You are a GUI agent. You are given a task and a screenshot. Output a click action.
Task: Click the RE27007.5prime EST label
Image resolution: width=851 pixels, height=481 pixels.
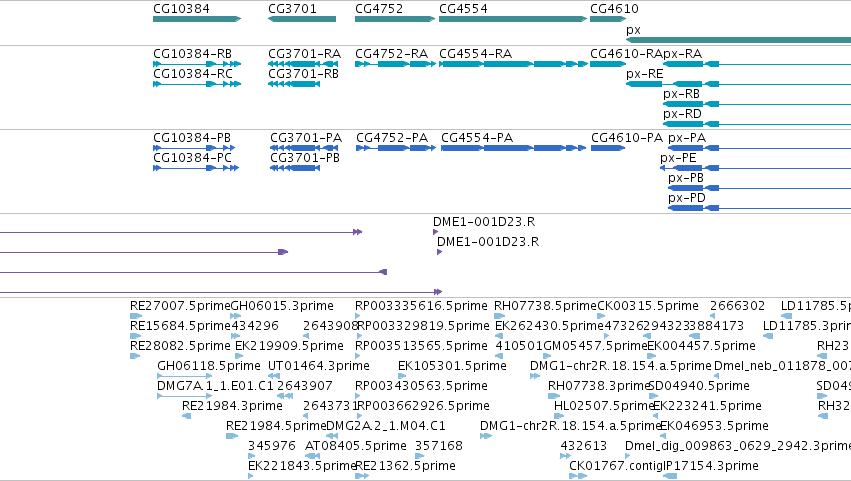(180, 306)
